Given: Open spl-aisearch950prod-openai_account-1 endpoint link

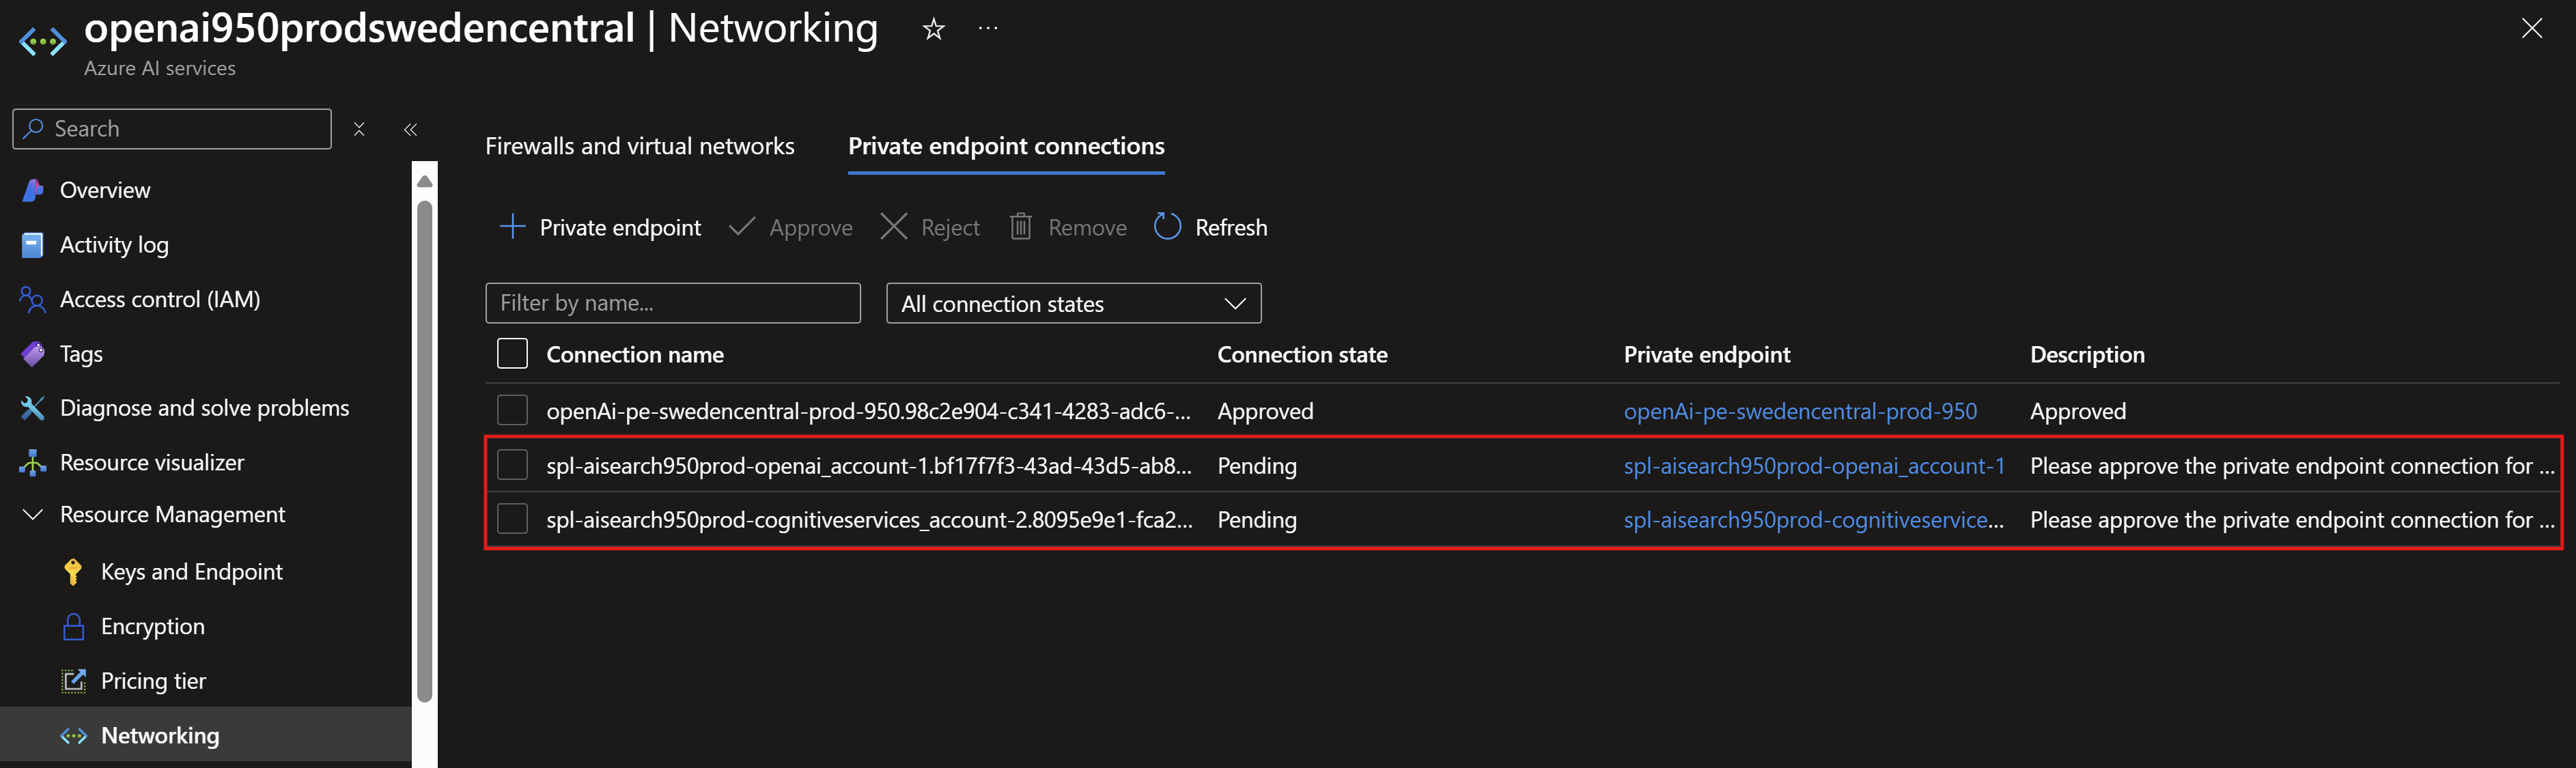Looking at the screenshot, I should pyautogui.click(x=1814, y=466).
